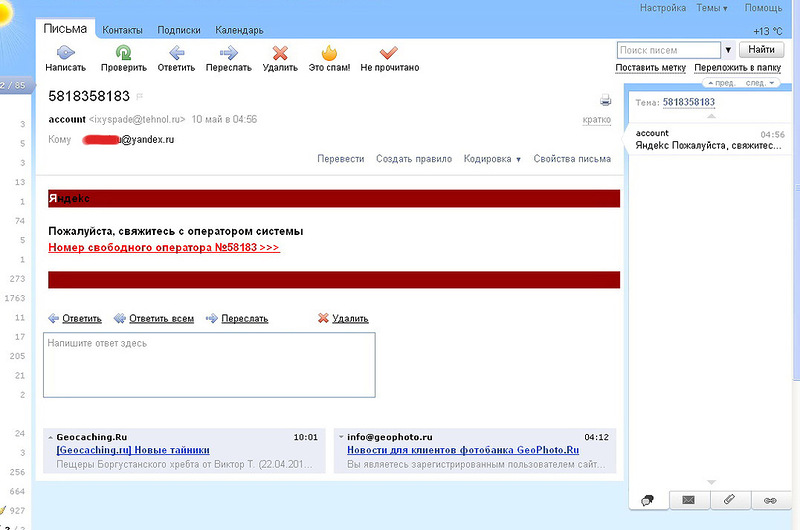This screenshot has width=800, height=530.
Task: Switch to the Контакты tab
Action: pos(122,30)
